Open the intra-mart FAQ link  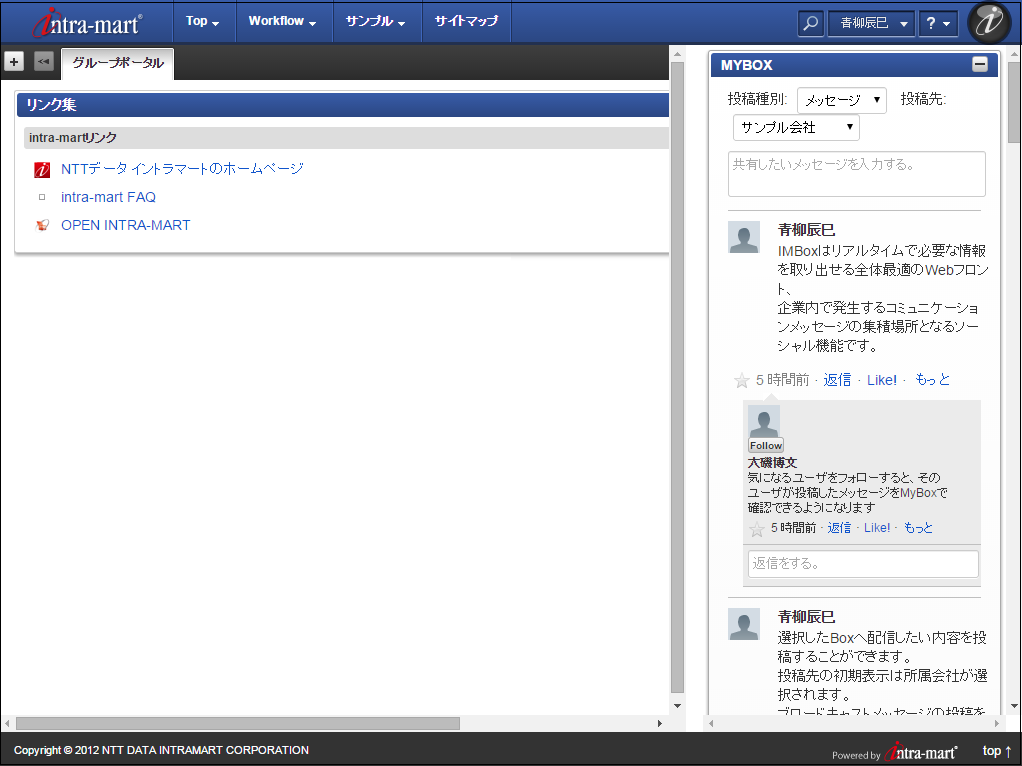(x=108, y=197)
